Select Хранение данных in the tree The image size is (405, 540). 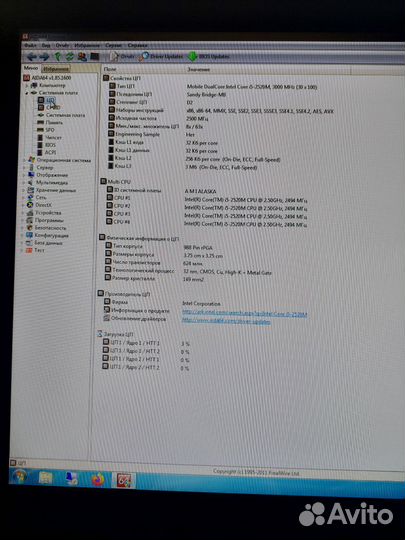[x=52, y=190]
